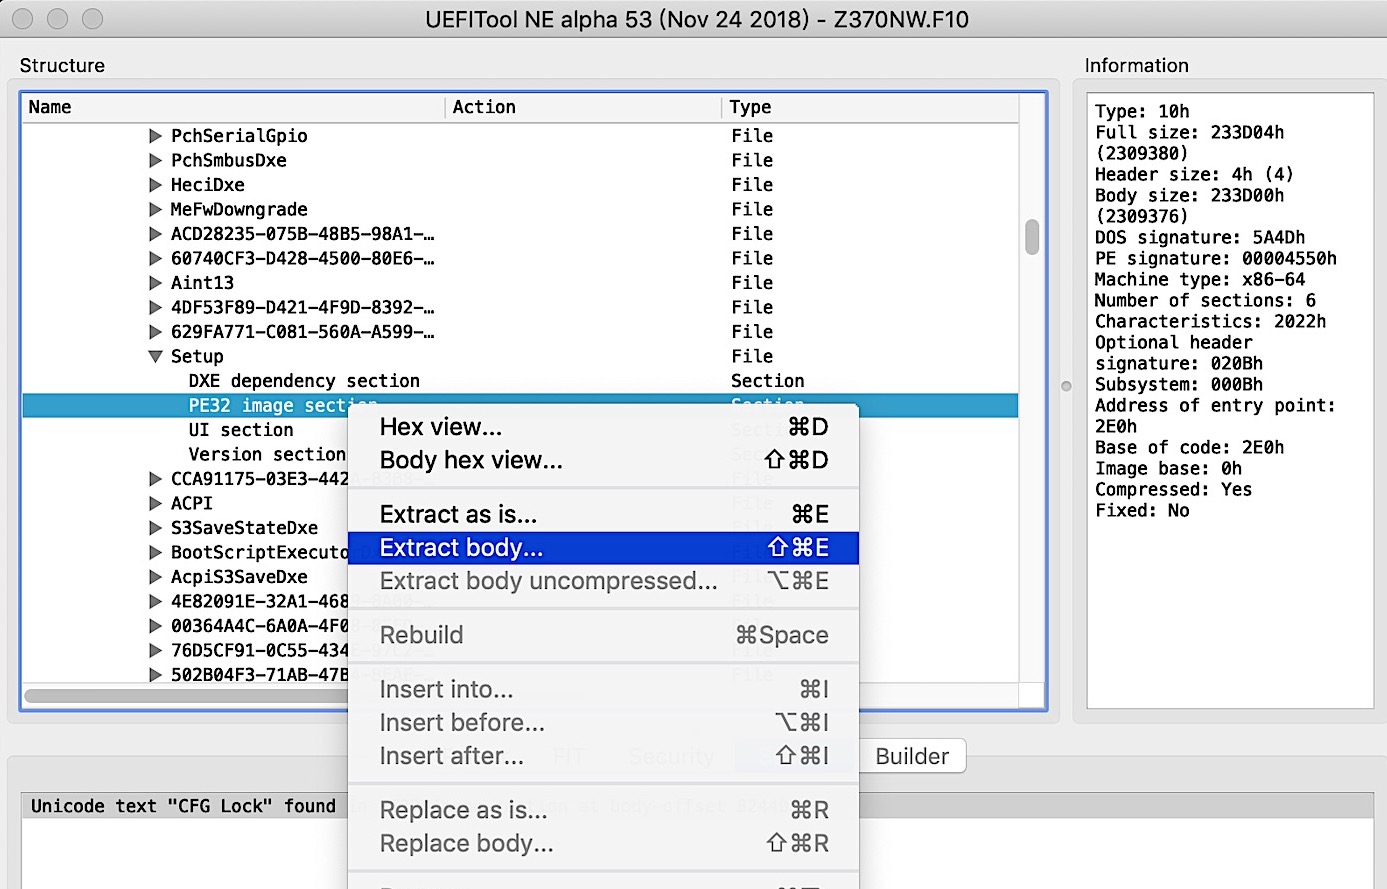Click Rebuild in context menu
The width and height of the screenshot is (1387, 889).
point(603,635)
